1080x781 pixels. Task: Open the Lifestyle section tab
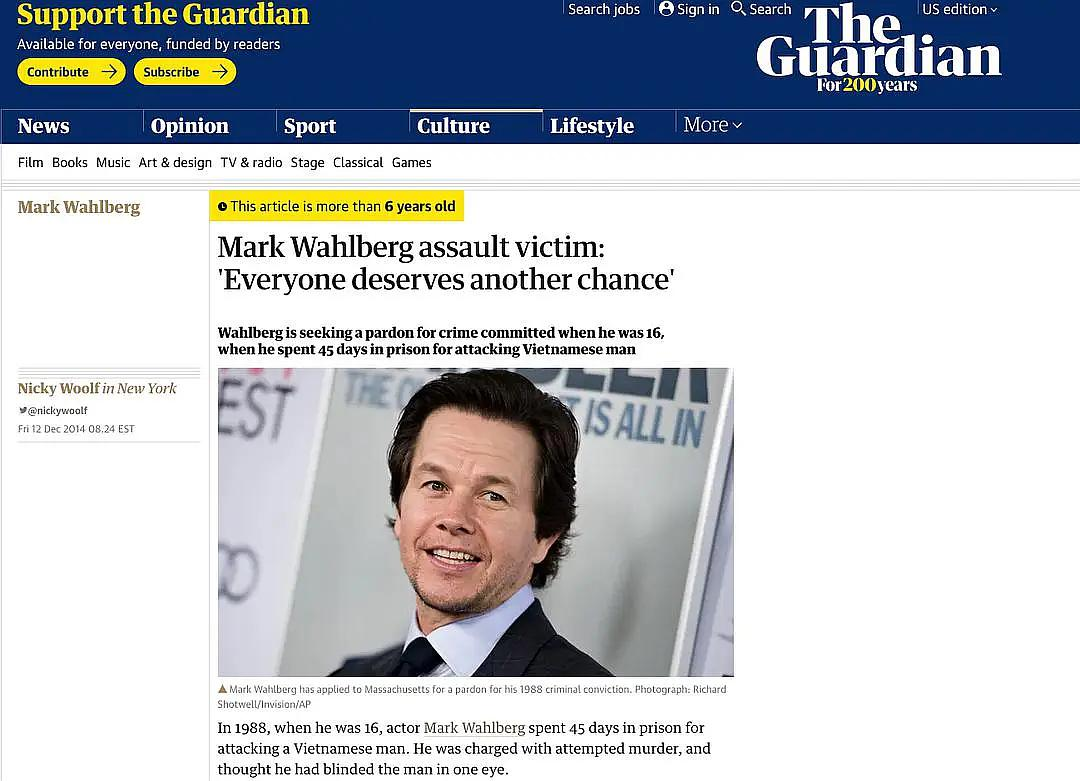(592, 126)
